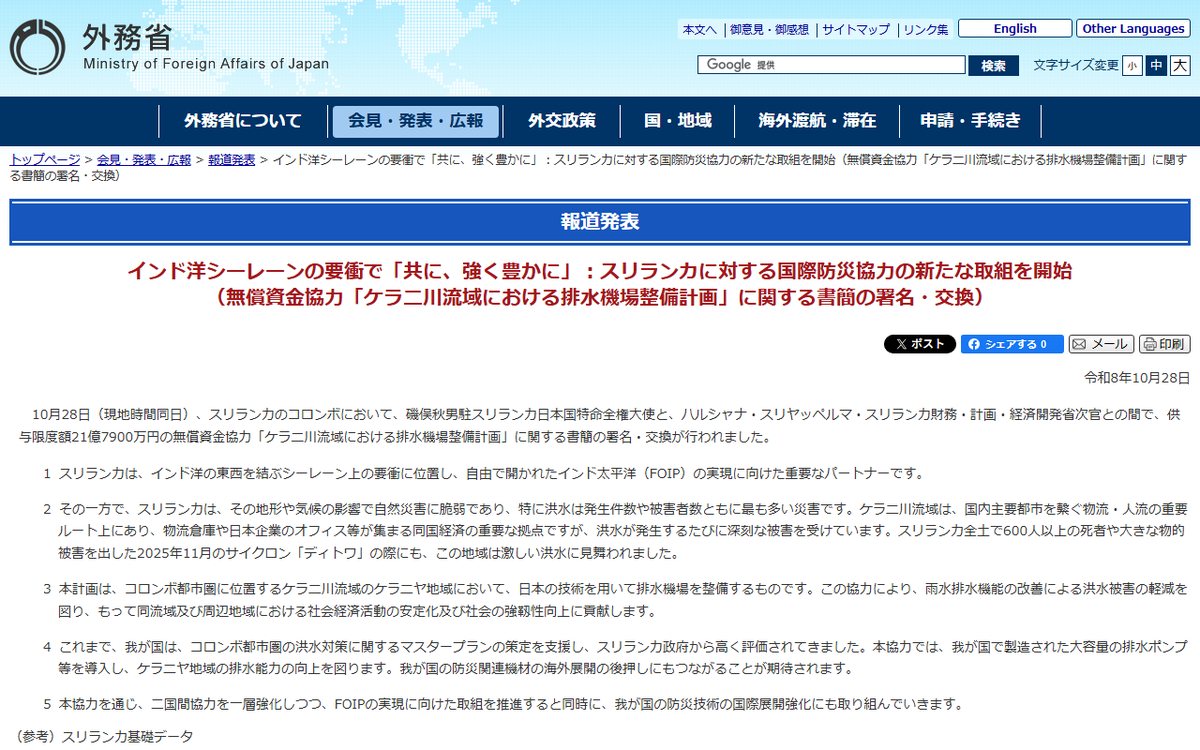This screenshot has height=750, width=1200.
Task: Set text size to small (小)
Action: pyautogui.click(x=1132, y=65)
